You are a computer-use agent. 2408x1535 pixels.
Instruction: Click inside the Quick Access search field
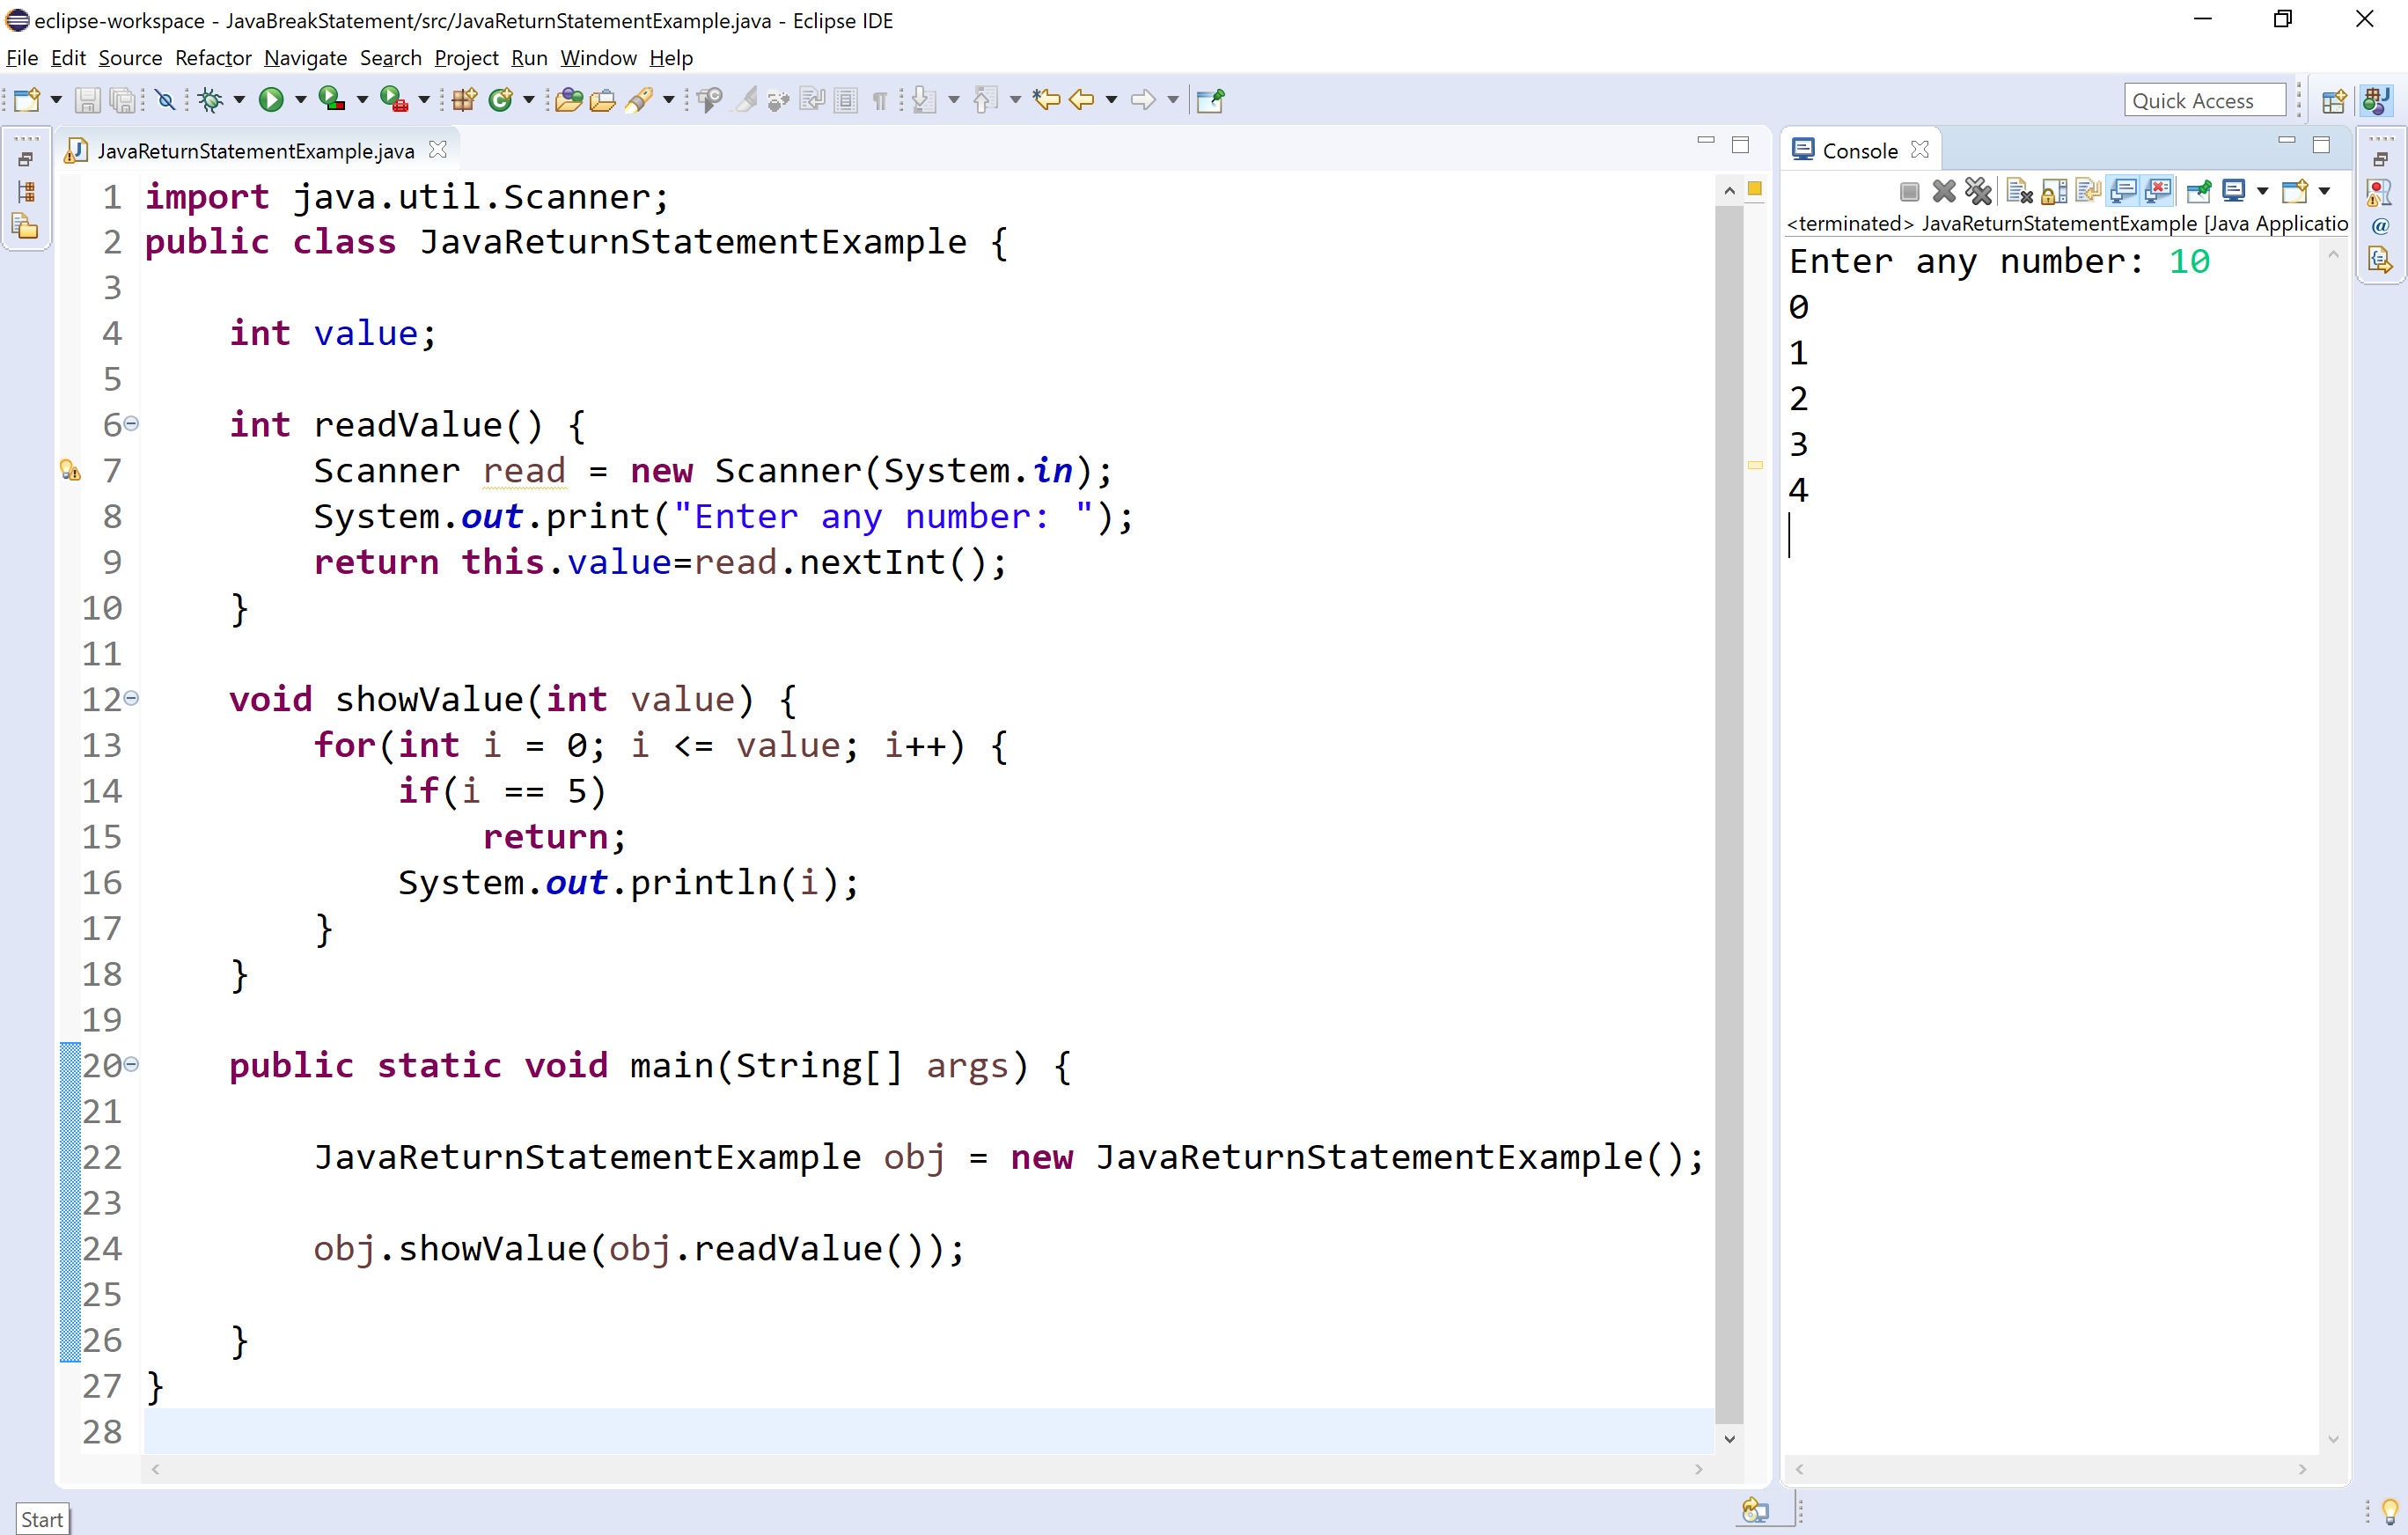2205,99
